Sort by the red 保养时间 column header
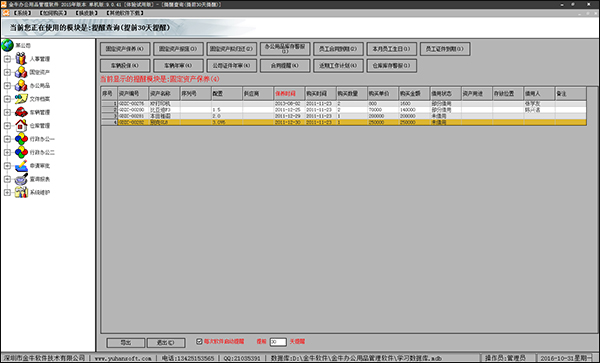This screenshot has height=363, width=600. [x=289, y=94]
